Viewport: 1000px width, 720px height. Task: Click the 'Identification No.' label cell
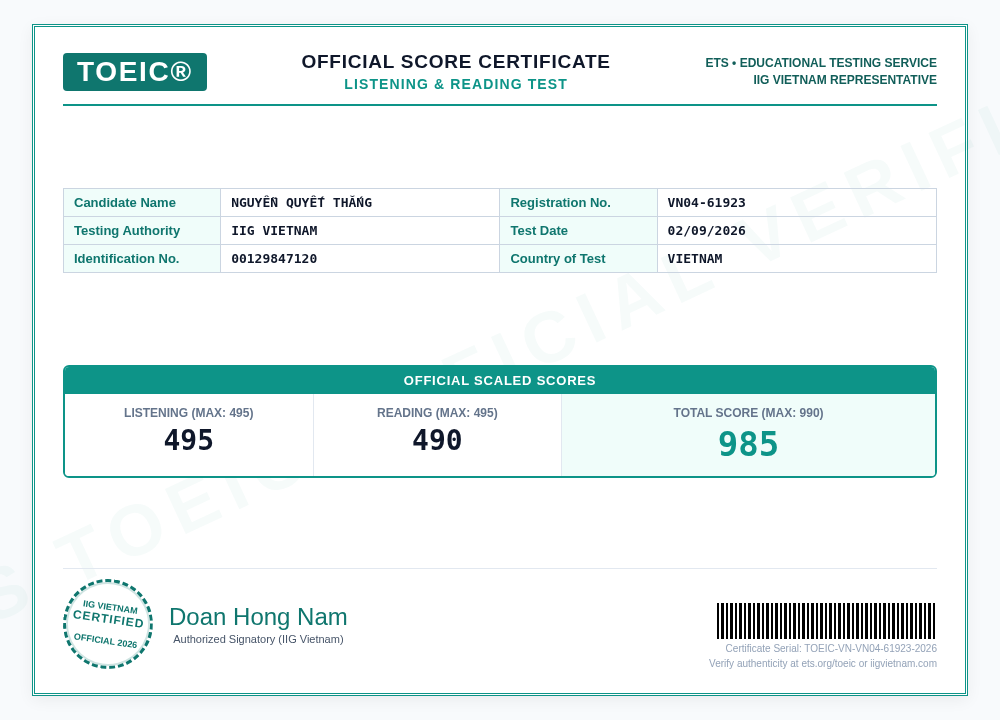(x=142, y=259)
